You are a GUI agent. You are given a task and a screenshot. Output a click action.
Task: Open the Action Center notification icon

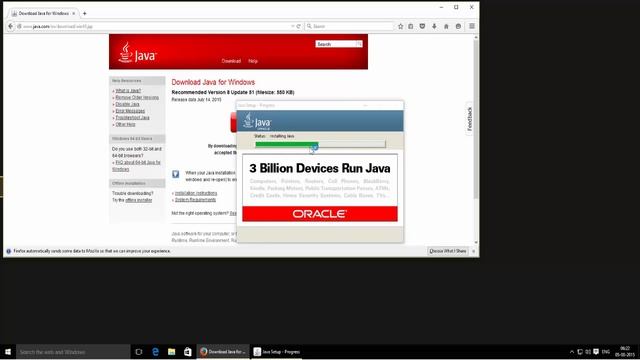[x=596, y=352]
